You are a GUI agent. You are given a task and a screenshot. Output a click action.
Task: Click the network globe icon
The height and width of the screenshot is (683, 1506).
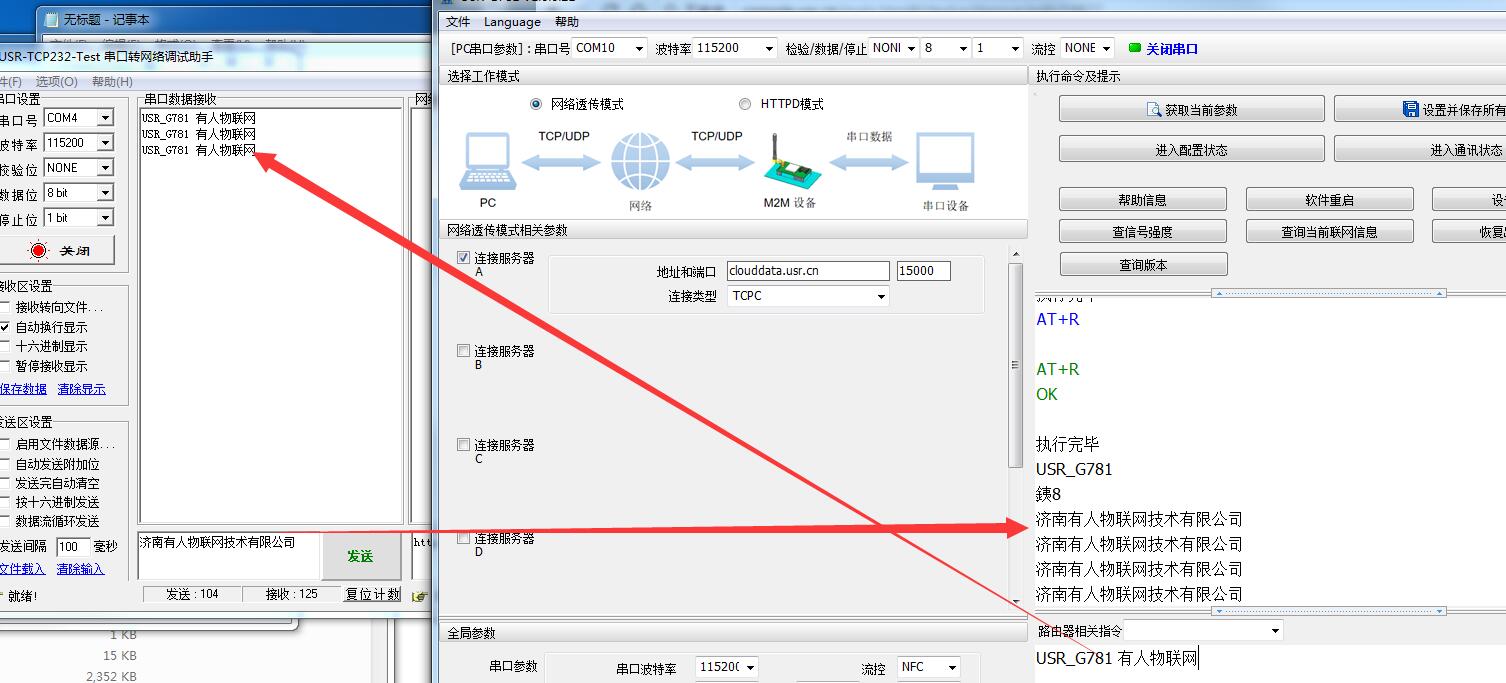click(x=640, y=162)
